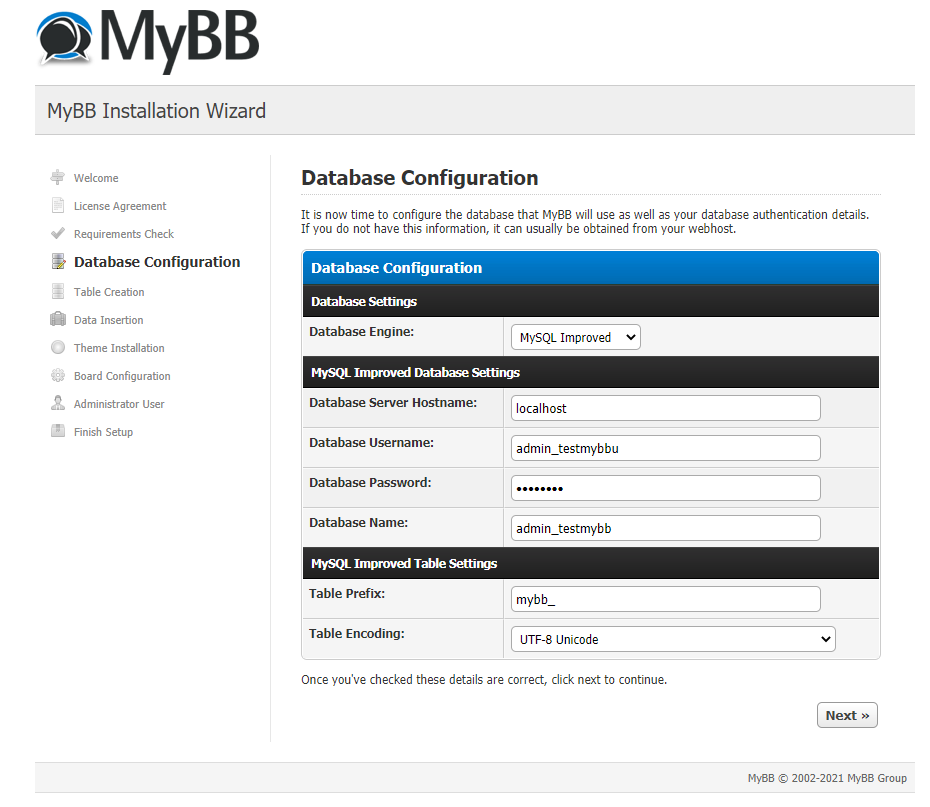Click the MyBB speech bubble logo
Screen dimensions: 930x807
tap(64, 38)
